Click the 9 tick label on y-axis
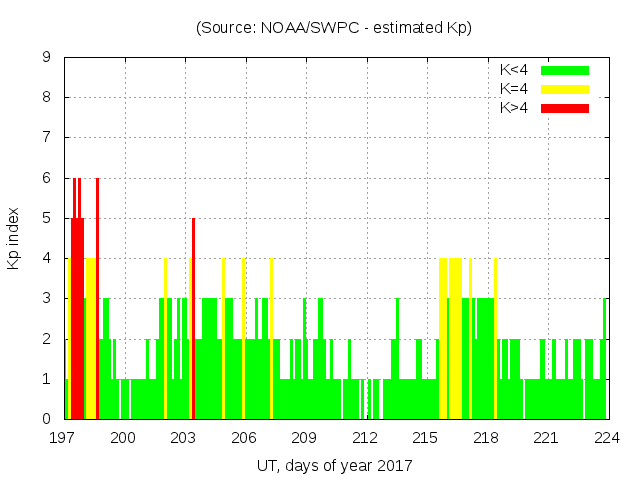 pos(46,58)
